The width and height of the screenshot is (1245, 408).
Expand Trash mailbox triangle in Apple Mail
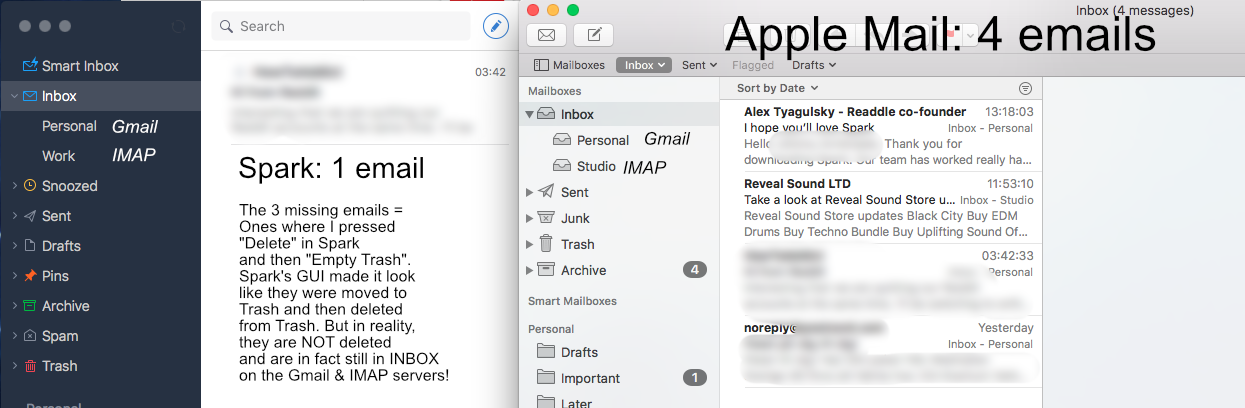530,244
